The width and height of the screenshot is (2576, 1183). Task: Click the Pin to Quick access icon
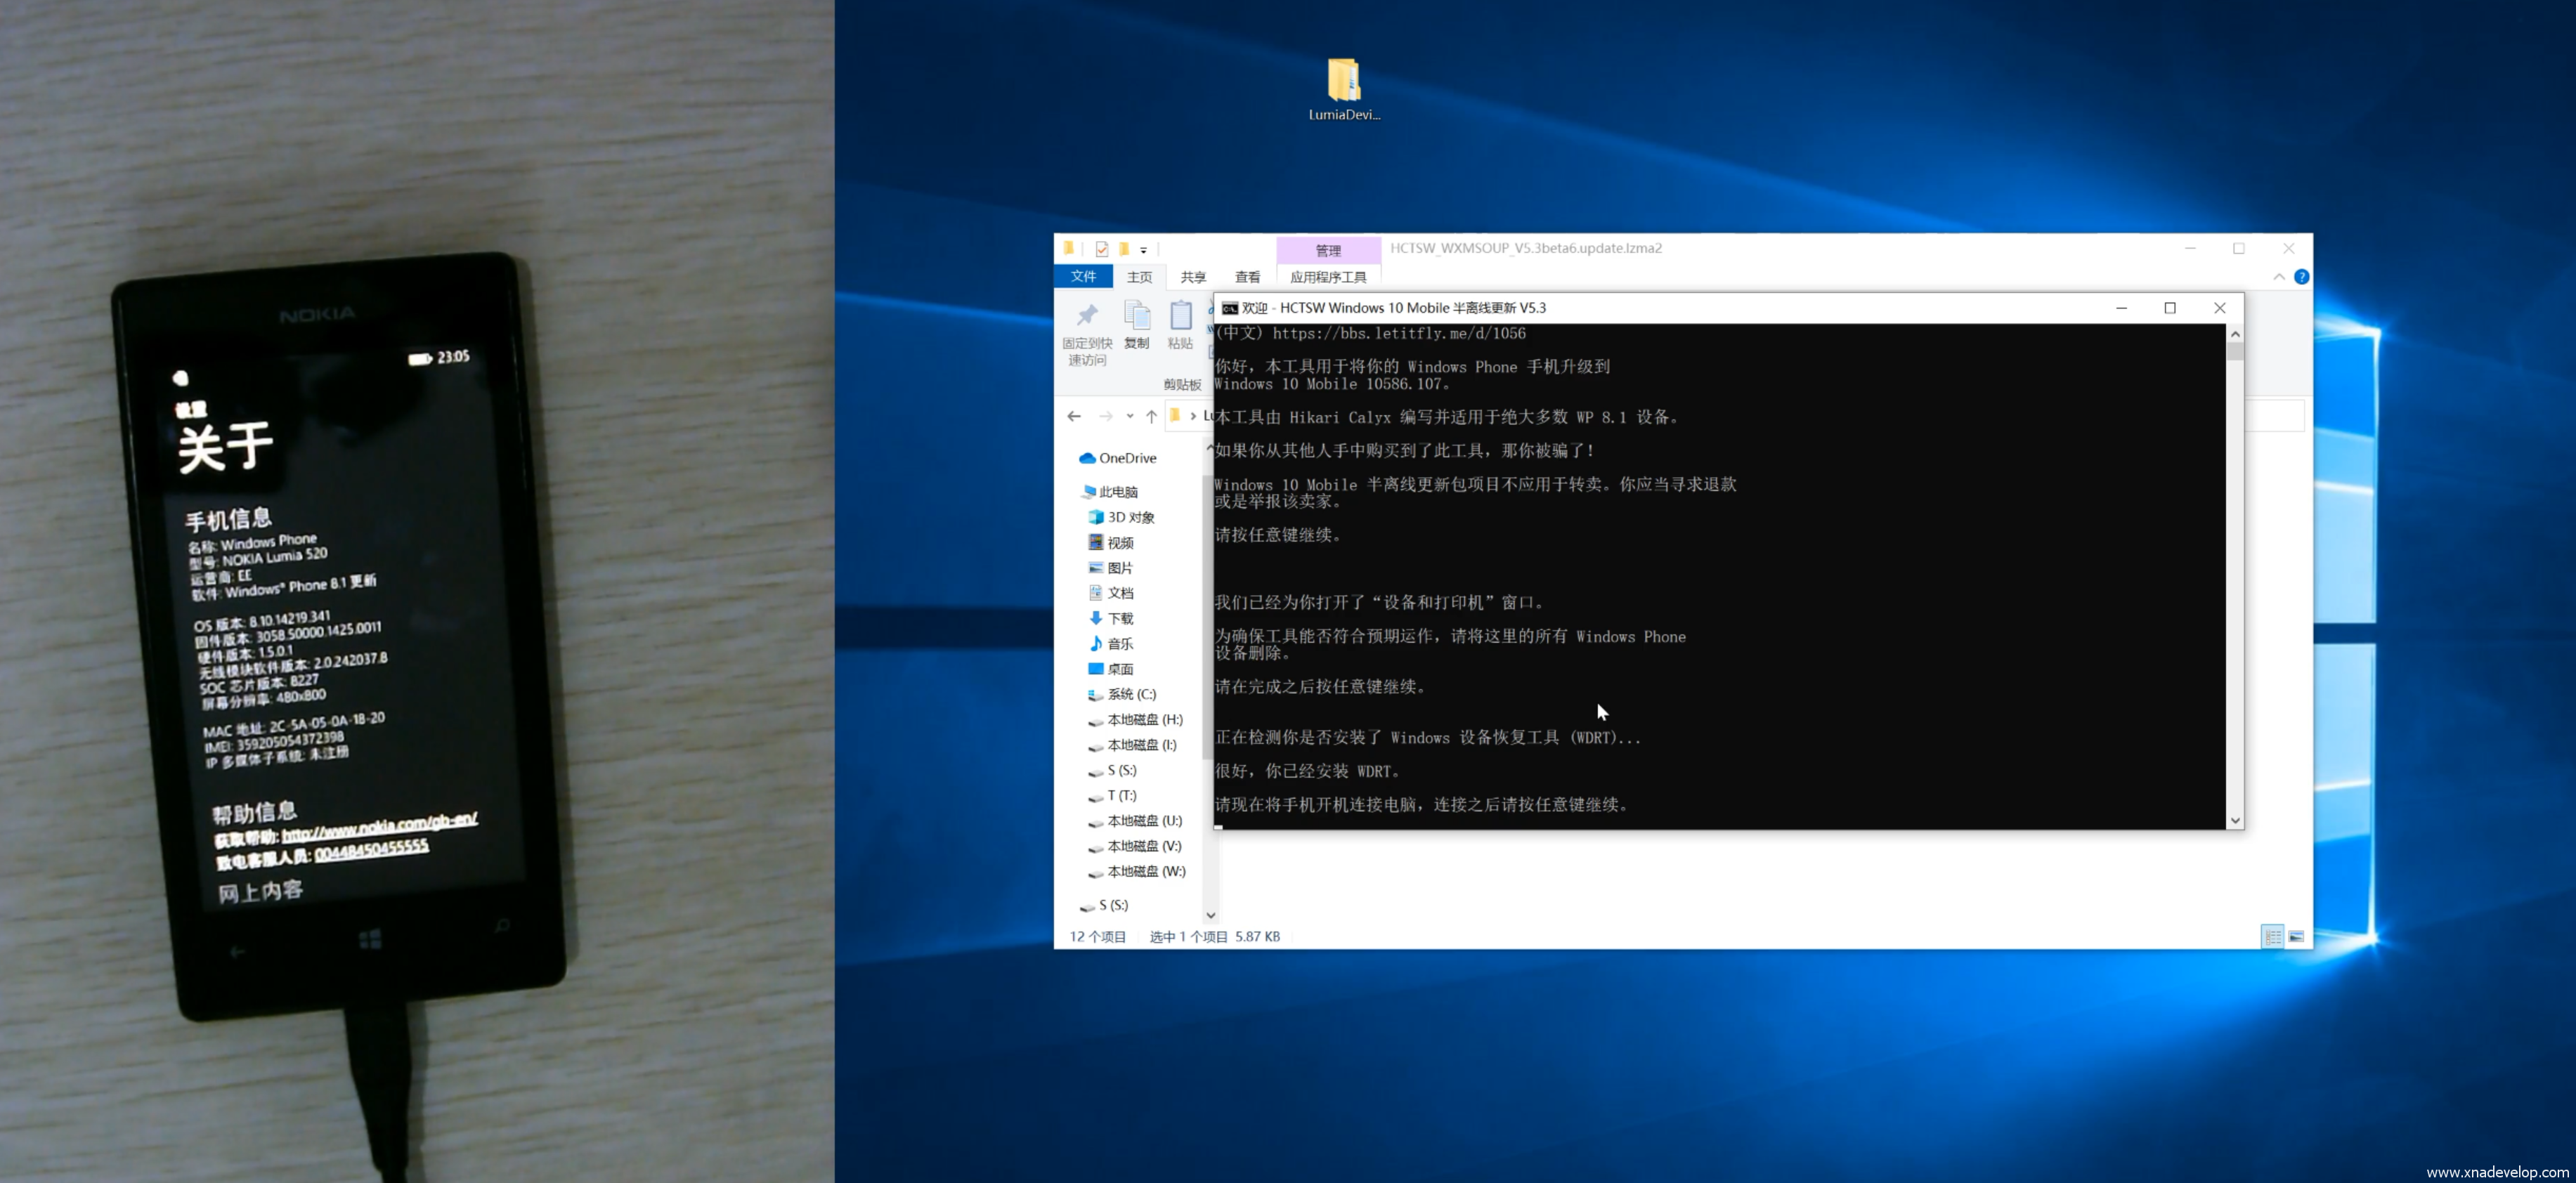(1087, 317)
